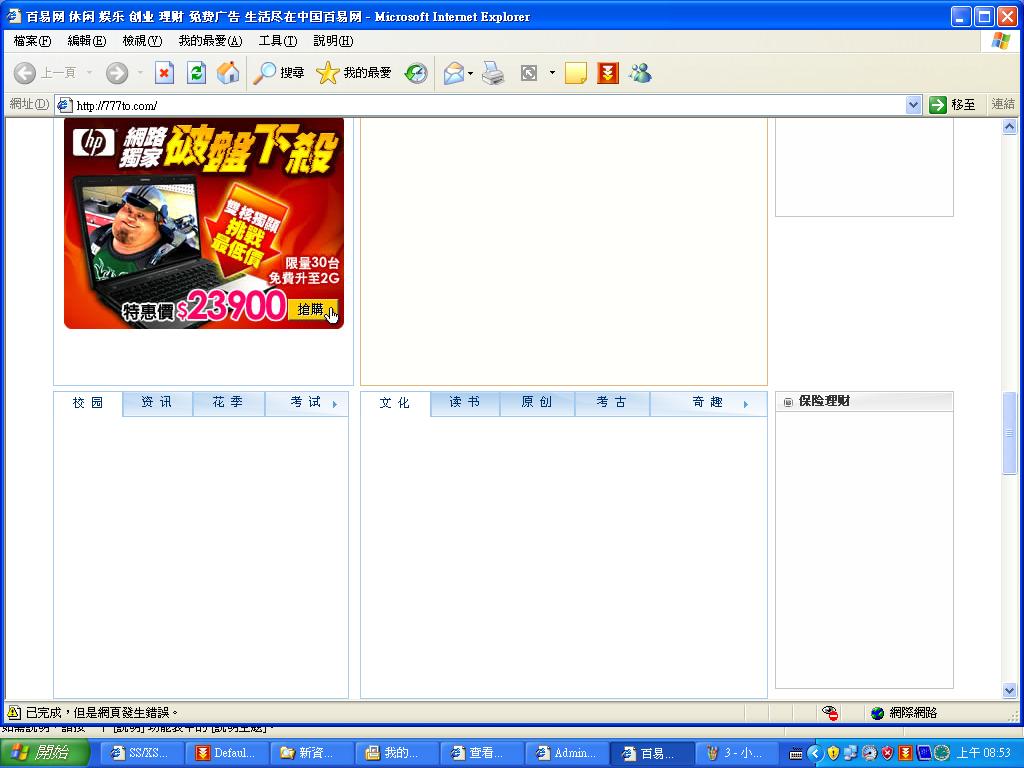Click the red shield tray icon
The width and height of the screenshot is (1024, 768).
pyautogui.click(x=888, y=753)
